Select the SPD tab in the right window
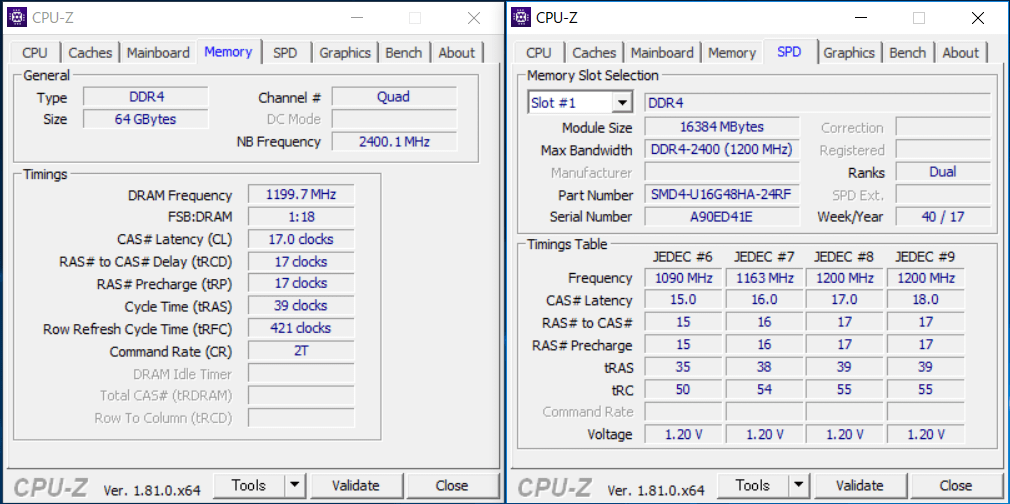The width and height of the screenshot is (1010, 504). tap(789, 52)
